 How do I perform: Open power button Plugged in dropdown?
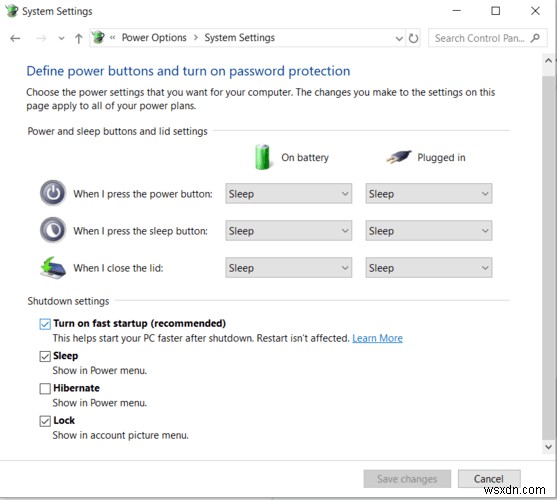click(x=429, y=194)
